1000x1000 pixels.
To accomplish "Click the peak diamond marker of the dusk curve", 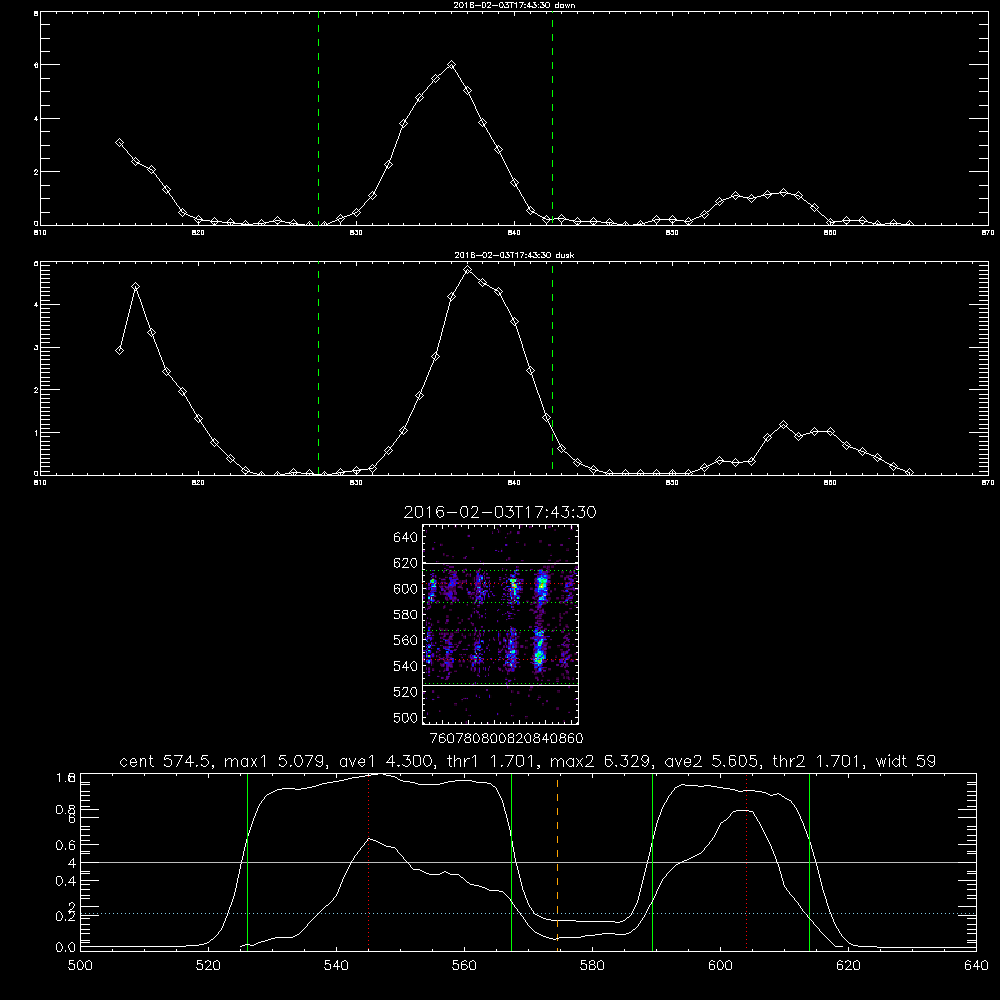I will click(x=467, y=270).
